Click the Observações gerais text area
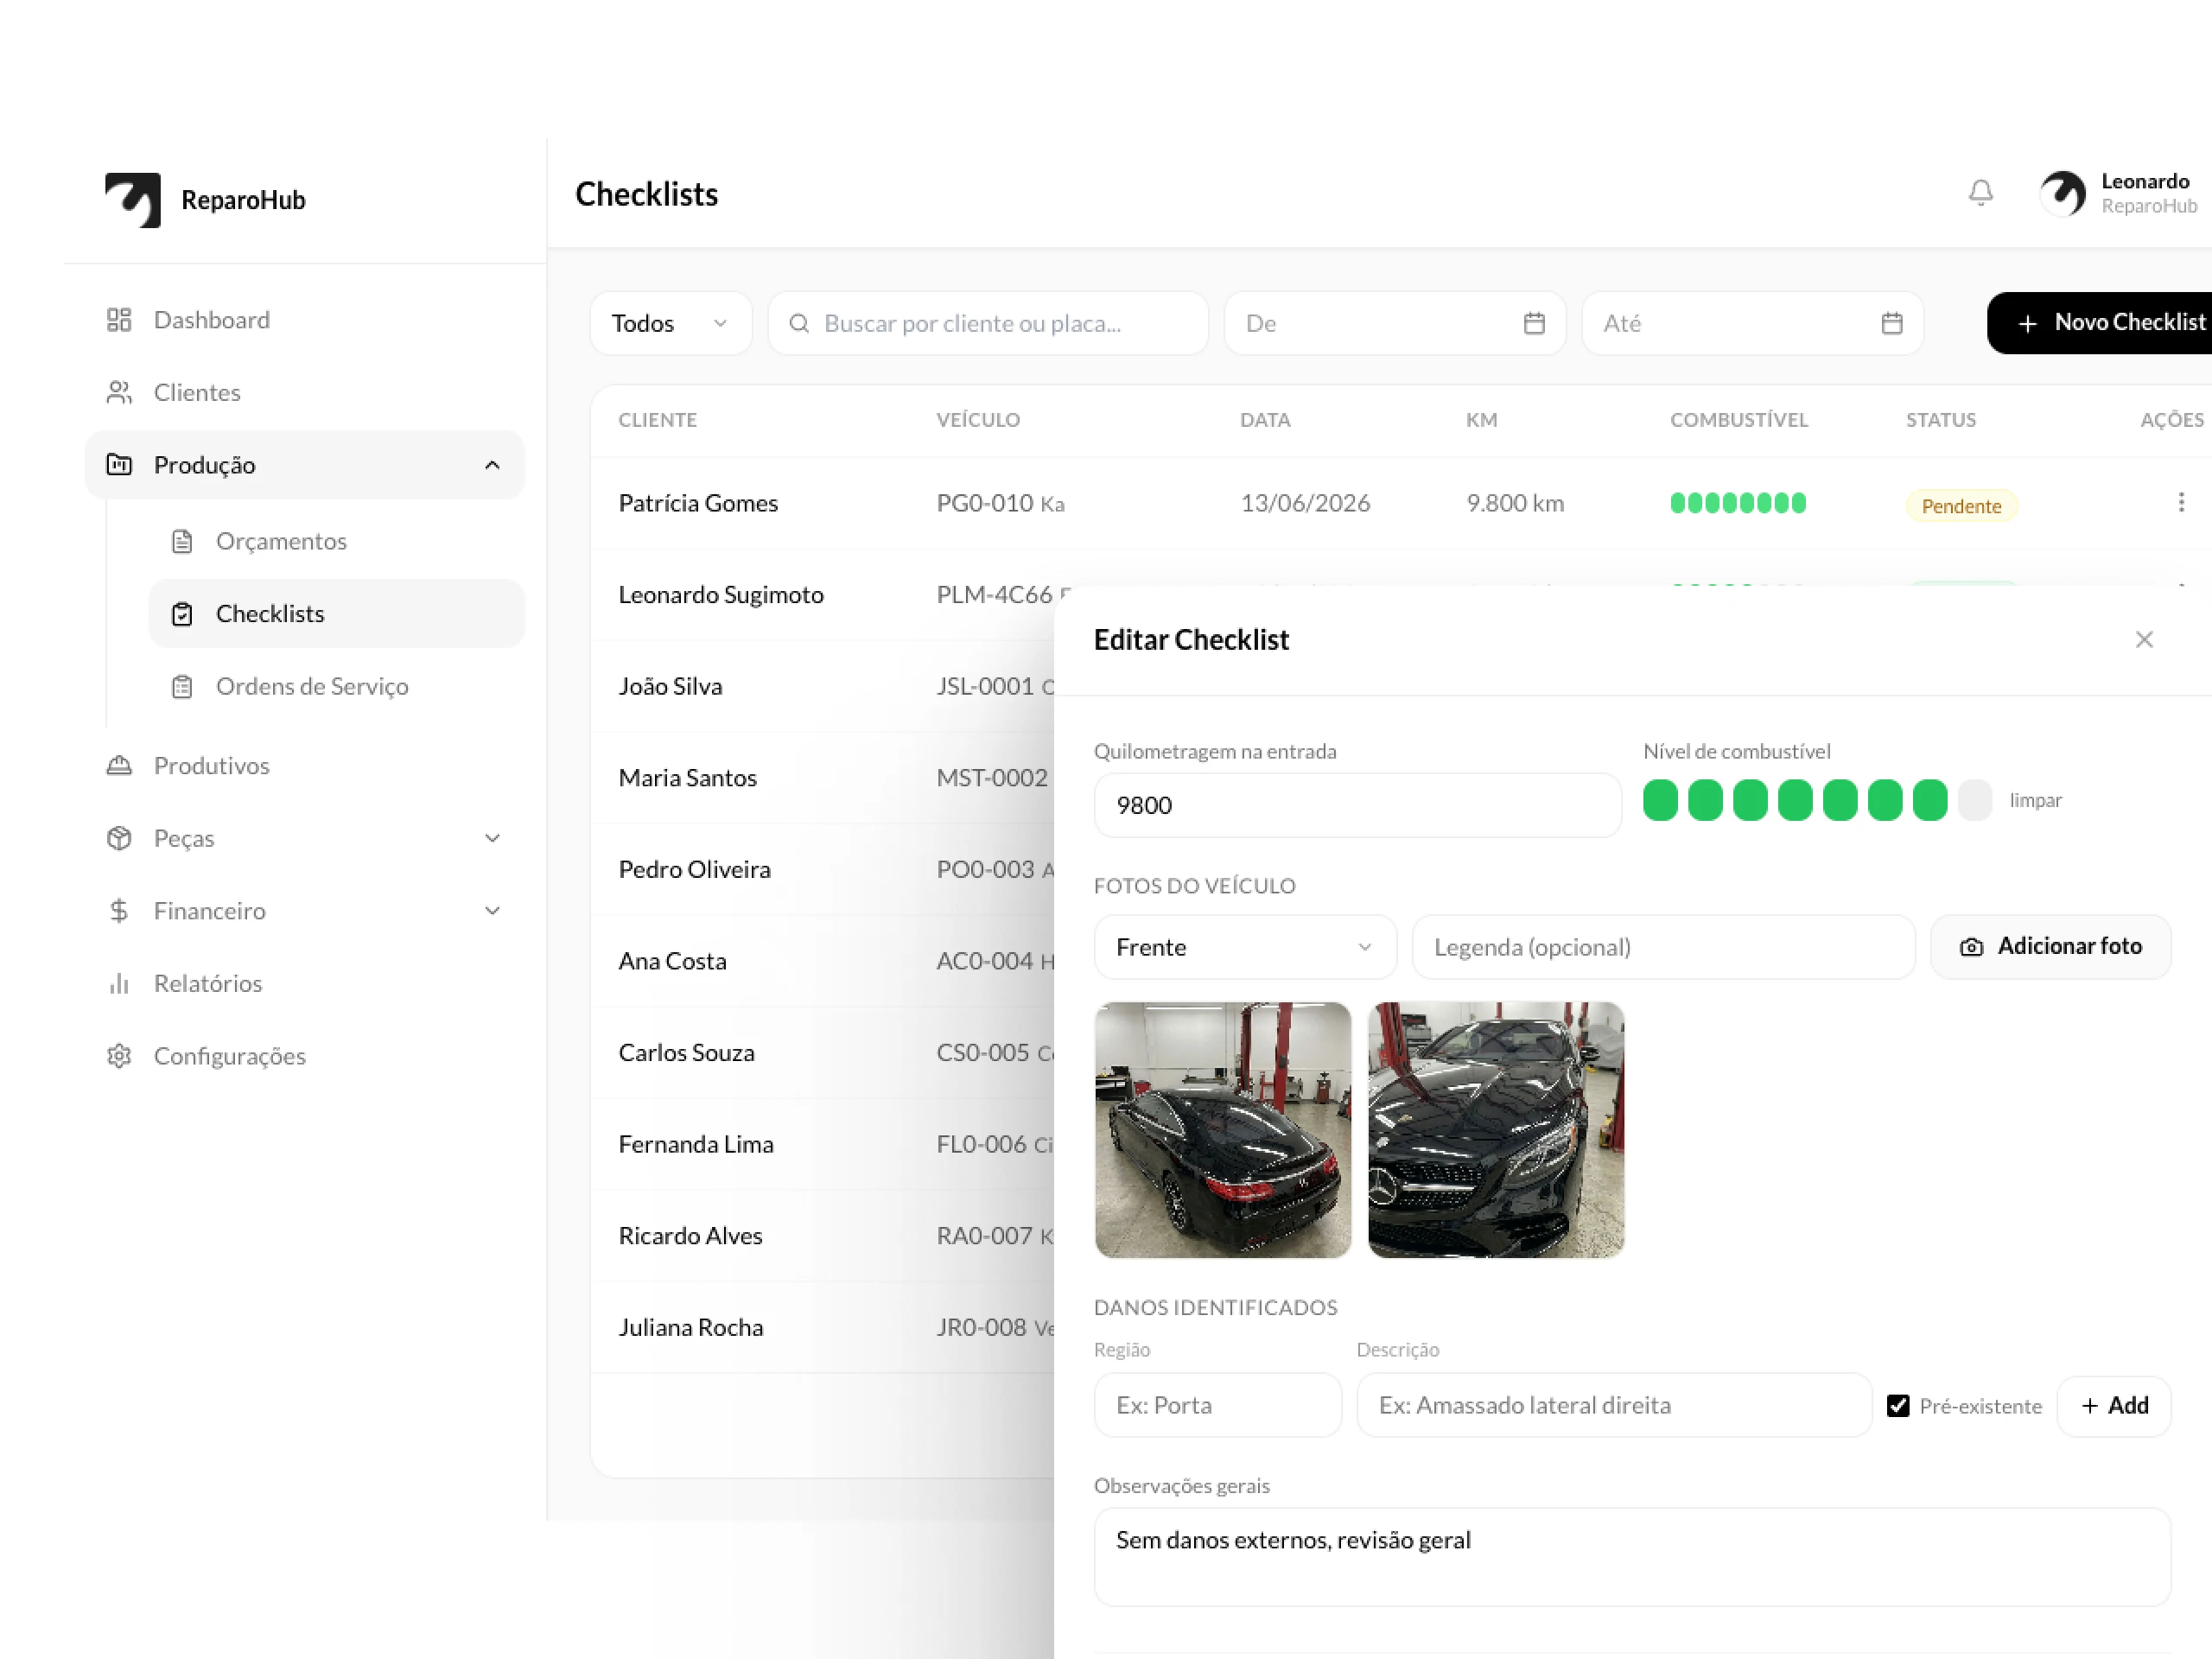 pyautogui.click(x=1632, y=1557)
